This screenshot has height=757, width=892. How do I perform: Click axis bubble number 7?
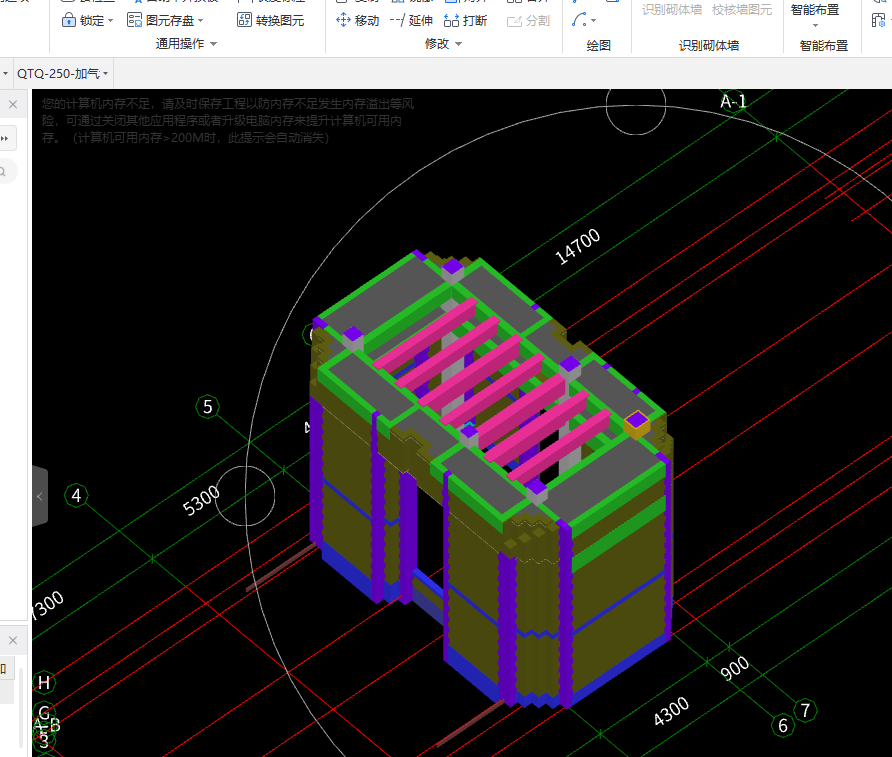pos(805,710)
